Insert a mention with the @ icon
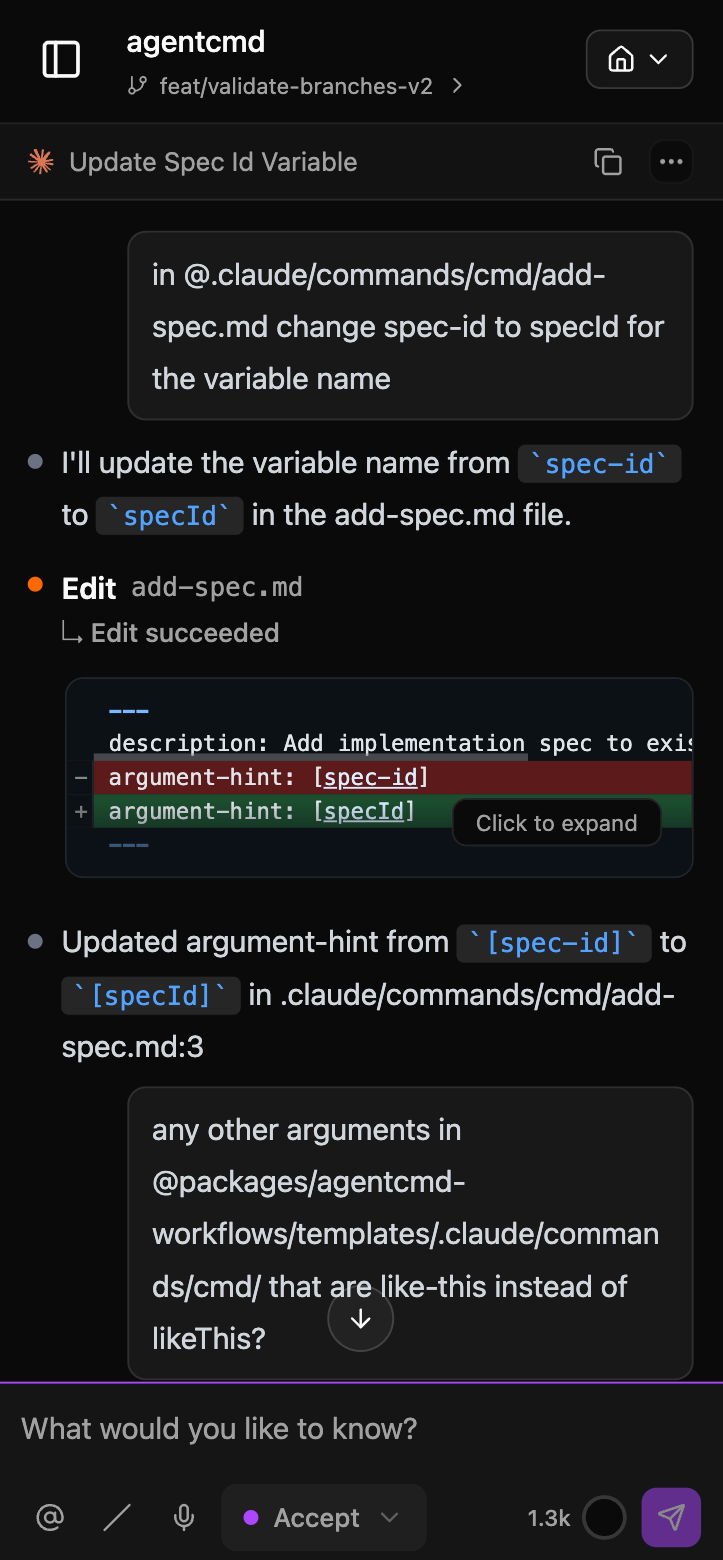723x1560 pixels. (x=49, y=1517)
